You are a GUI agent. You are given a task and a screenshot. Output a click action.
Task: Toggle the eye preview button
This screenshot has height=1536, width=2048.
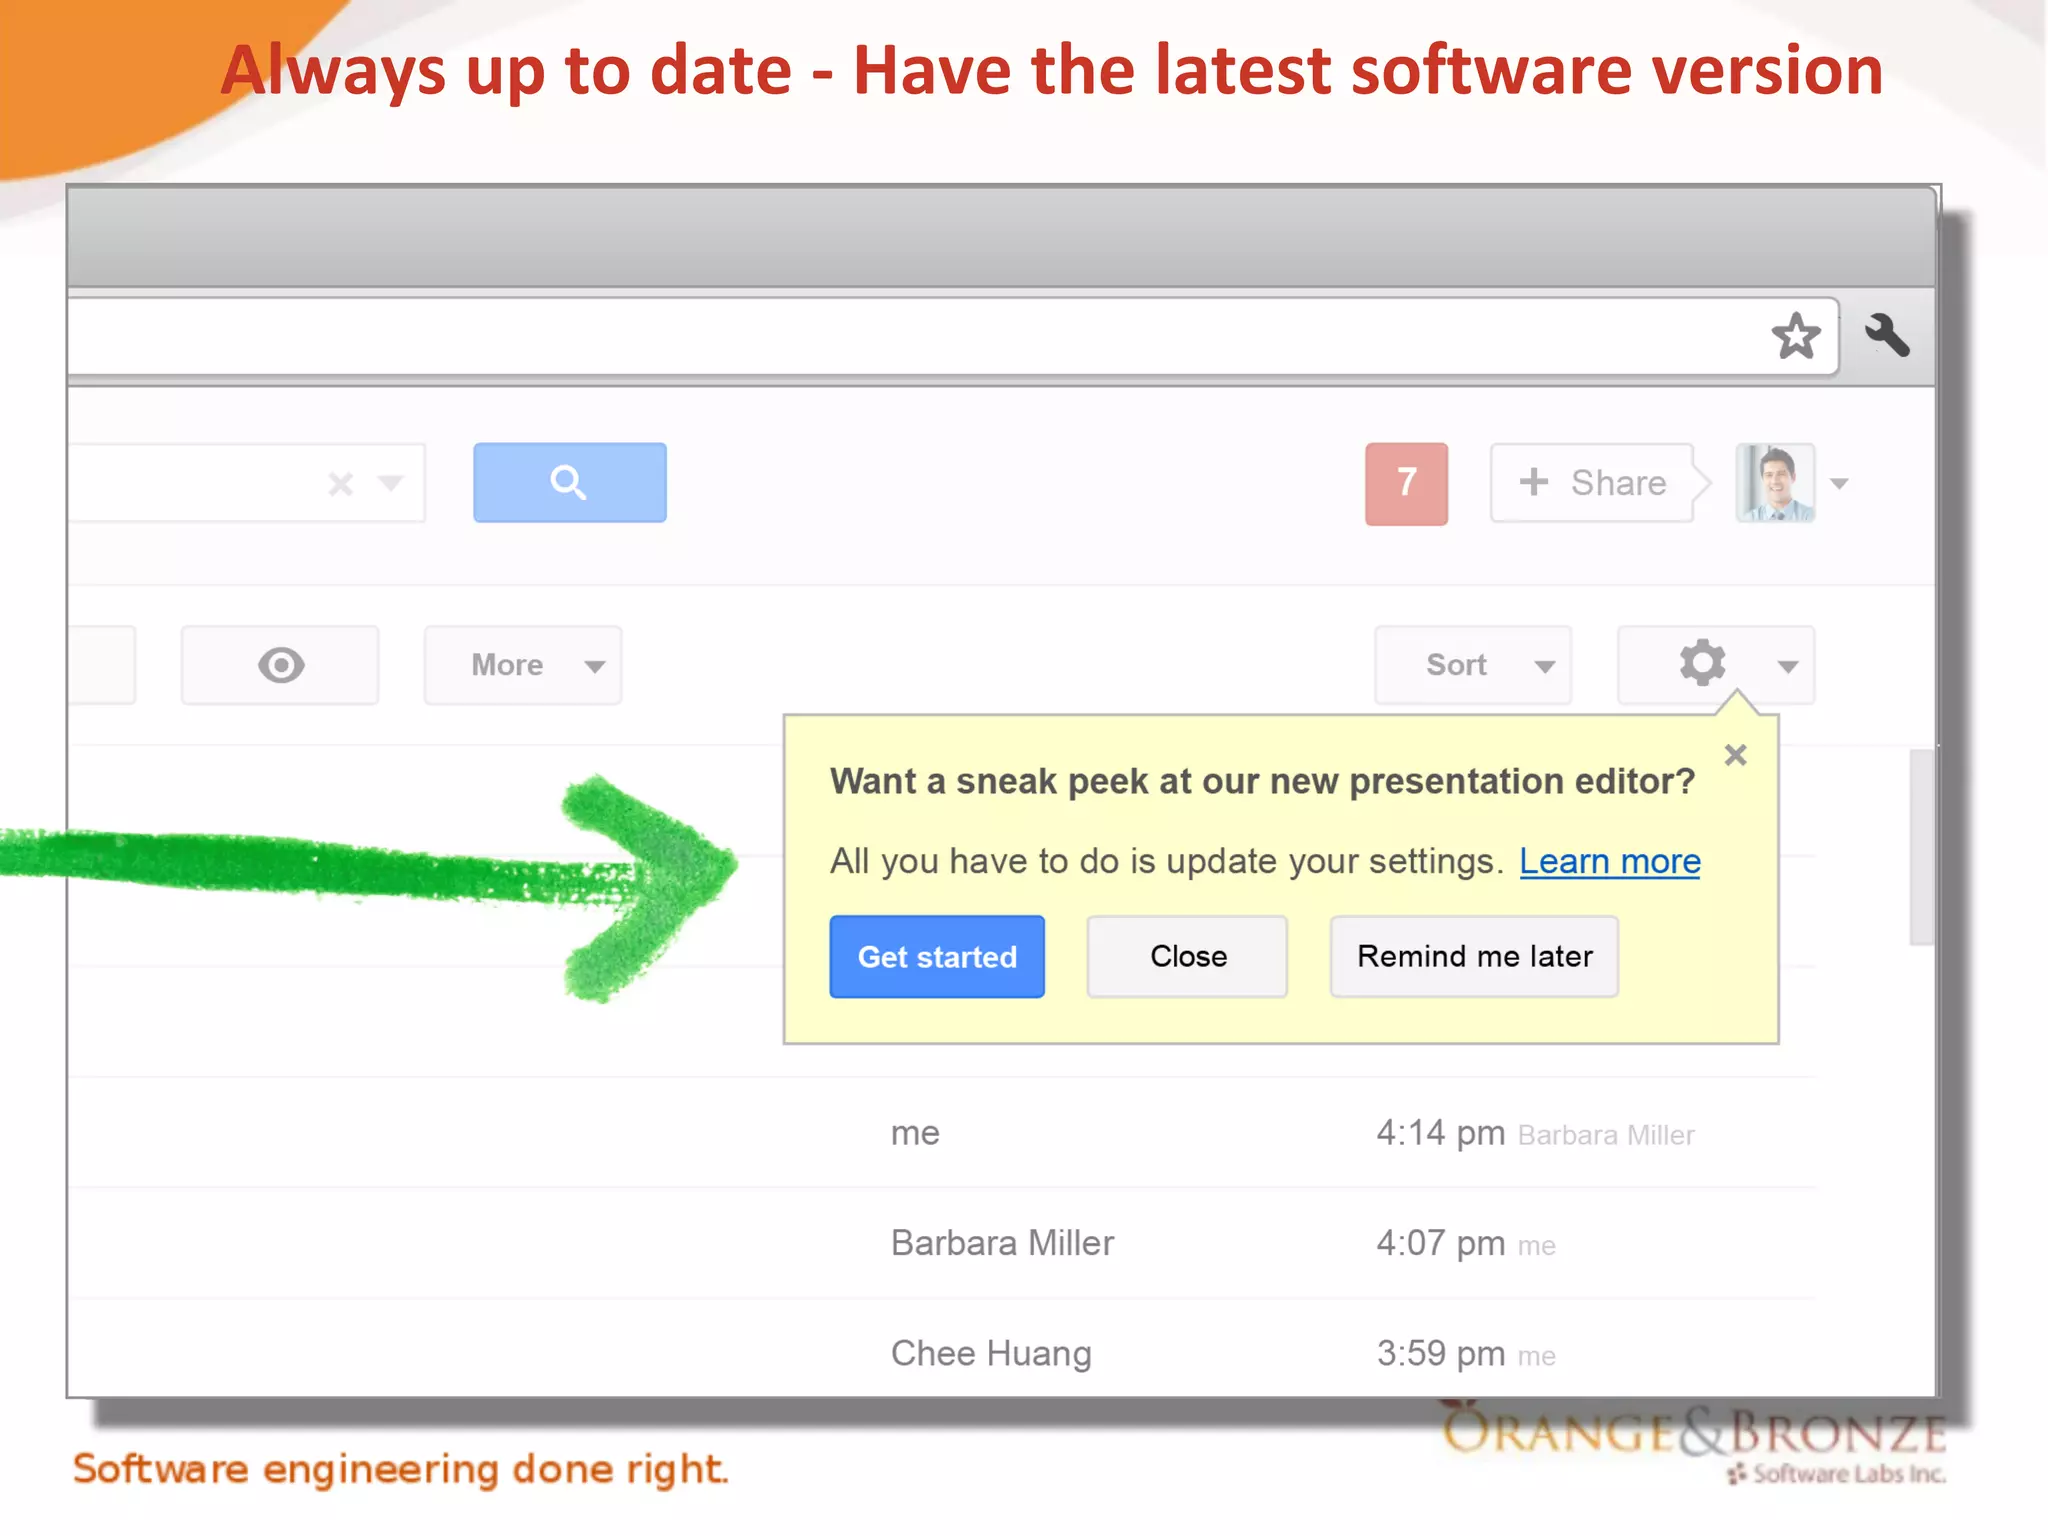(280, 665)
